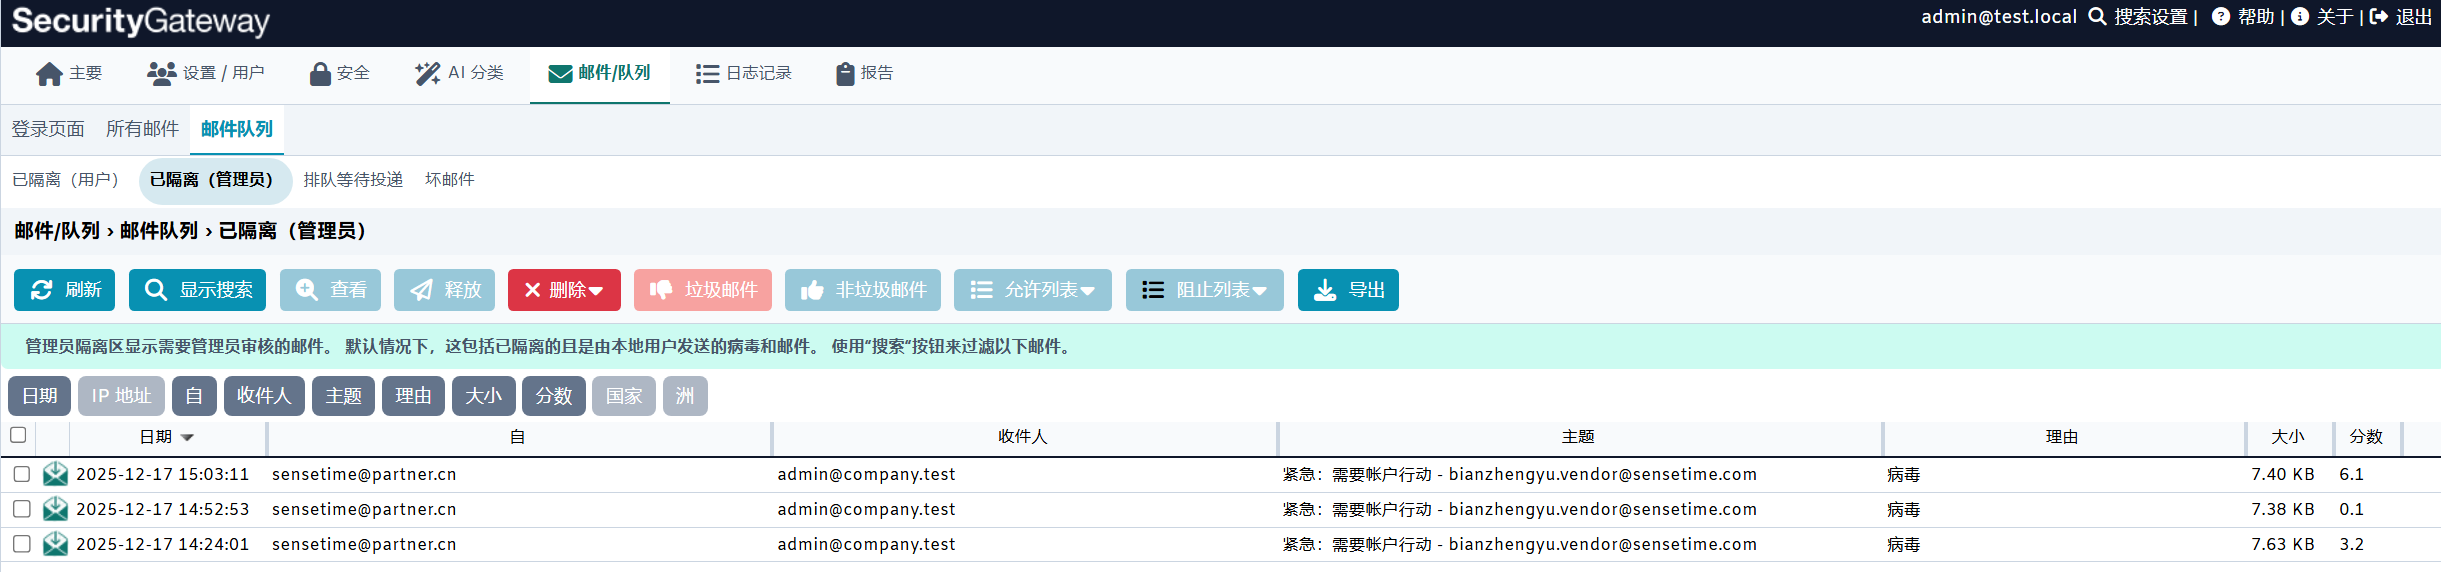Toggle the 大小 column chip
Image resolution: width=2441 pixels, height=572 pixels.
coord(484,396)
